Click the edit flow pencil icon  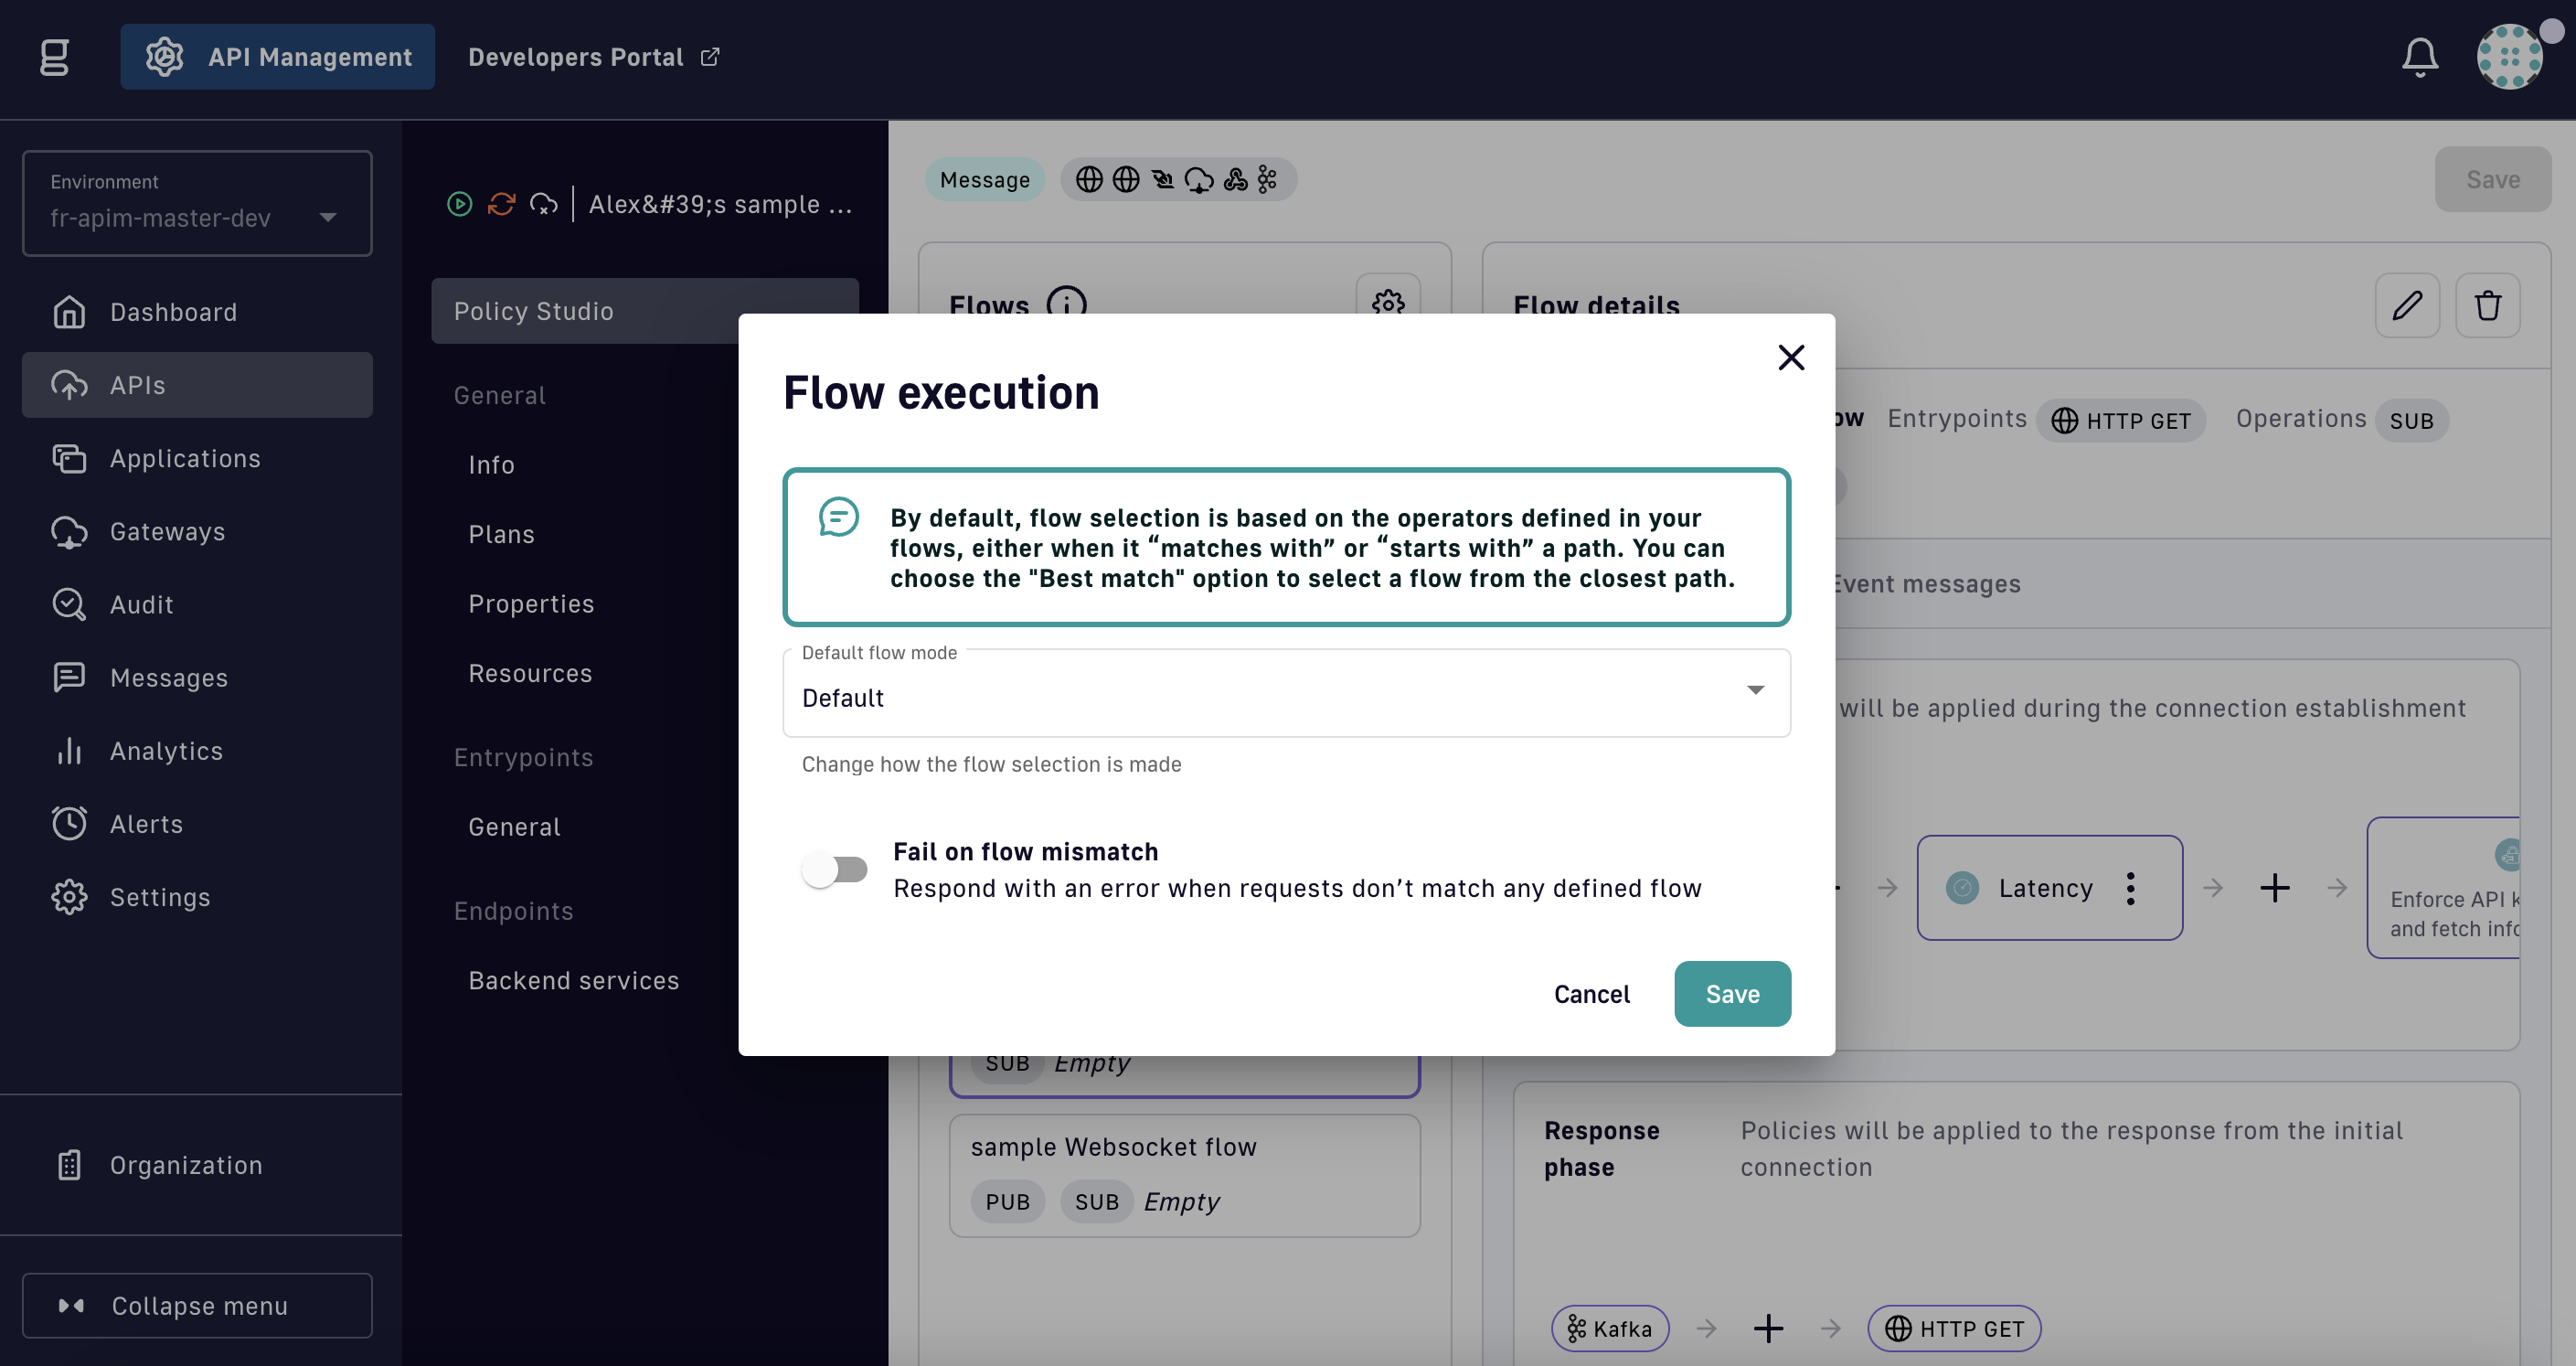pos(2406,305)
